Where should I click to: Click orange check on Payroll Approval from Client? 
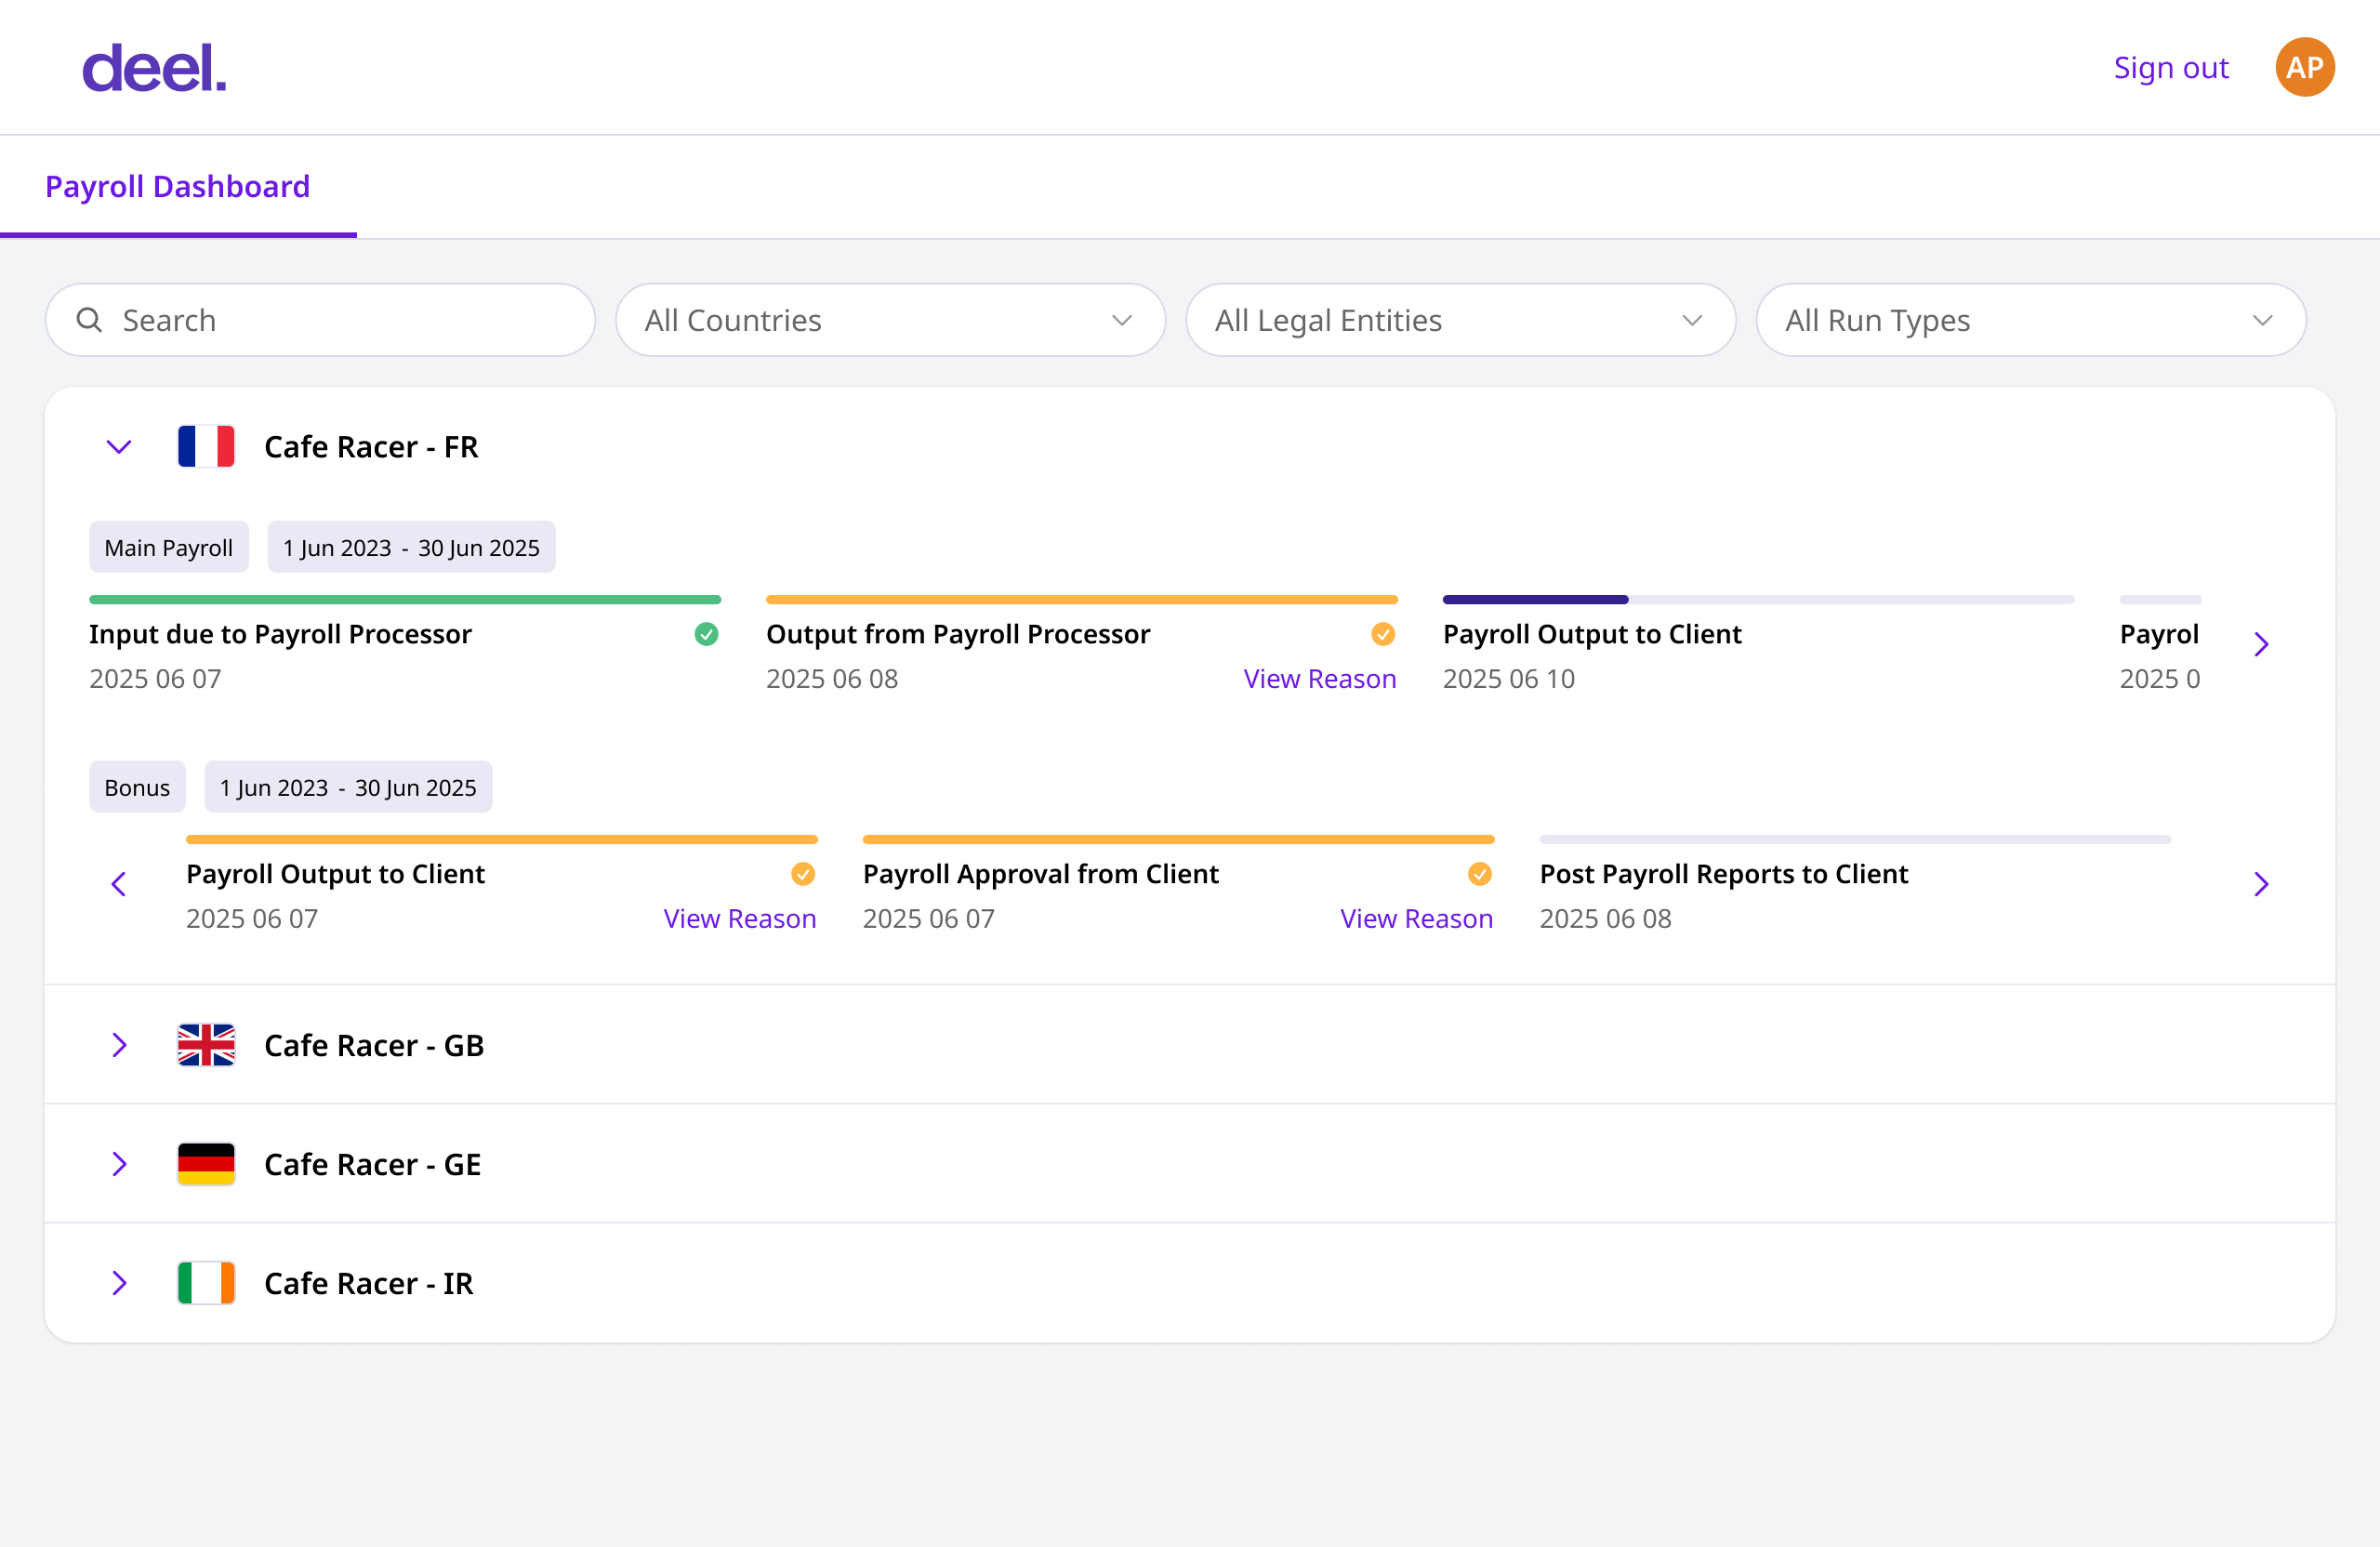tap(1480, 874)
